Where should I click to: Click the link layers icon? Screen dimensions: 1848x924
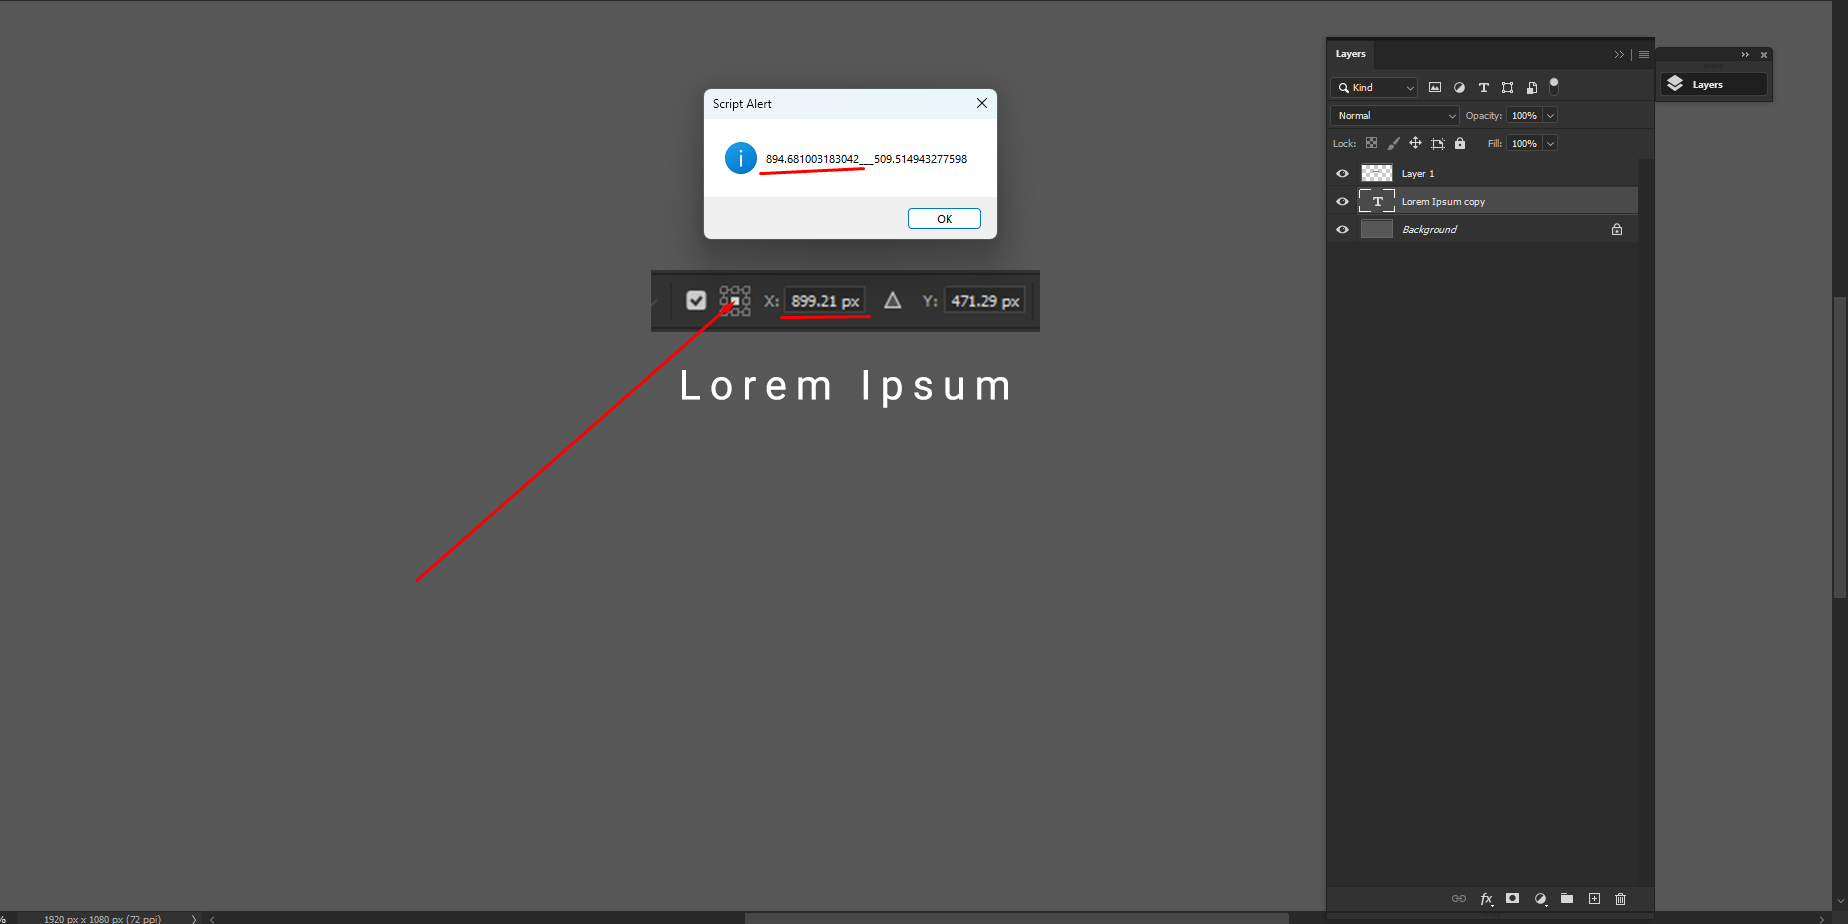[1458, 898]
